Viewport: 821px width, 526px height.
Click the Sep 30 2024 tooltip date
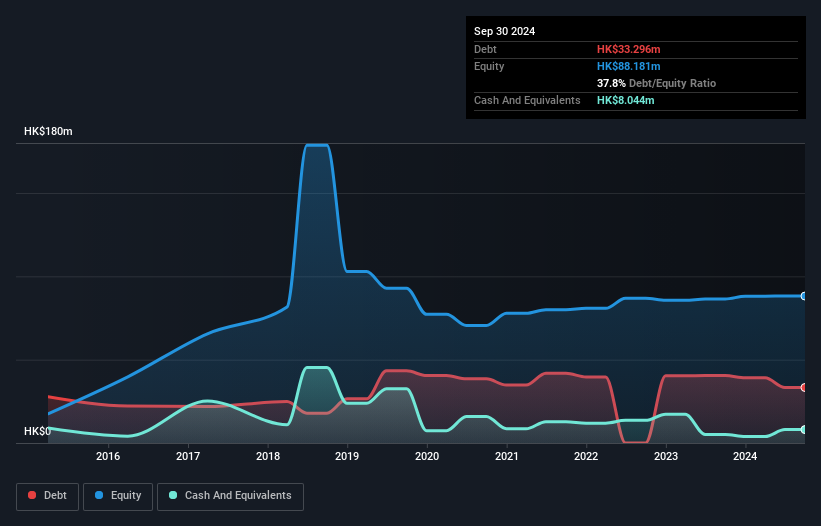click(x=505, y=31)
